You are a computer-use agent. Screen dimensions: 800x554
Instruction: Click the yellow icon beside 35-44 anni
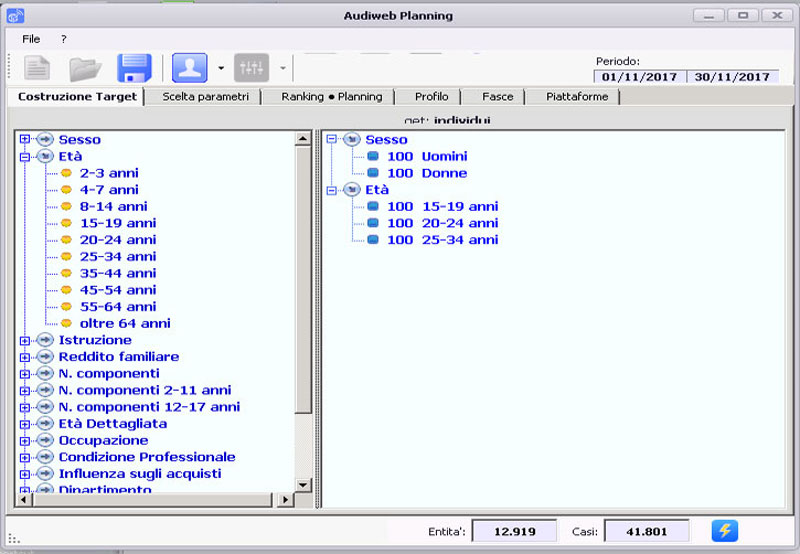click(x=66, y=274)
